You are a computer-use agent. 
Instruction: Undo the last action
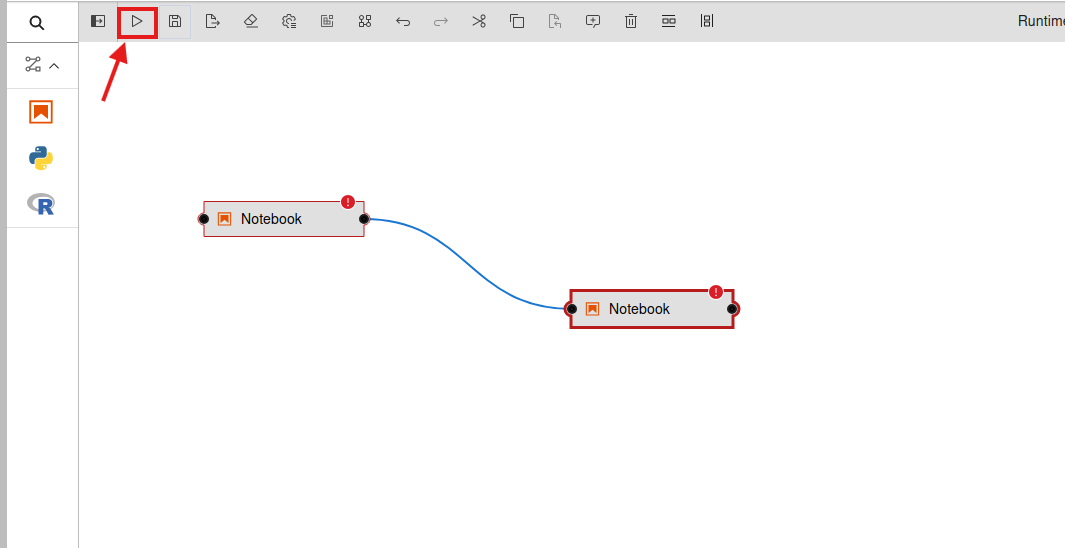click(403, 21)
